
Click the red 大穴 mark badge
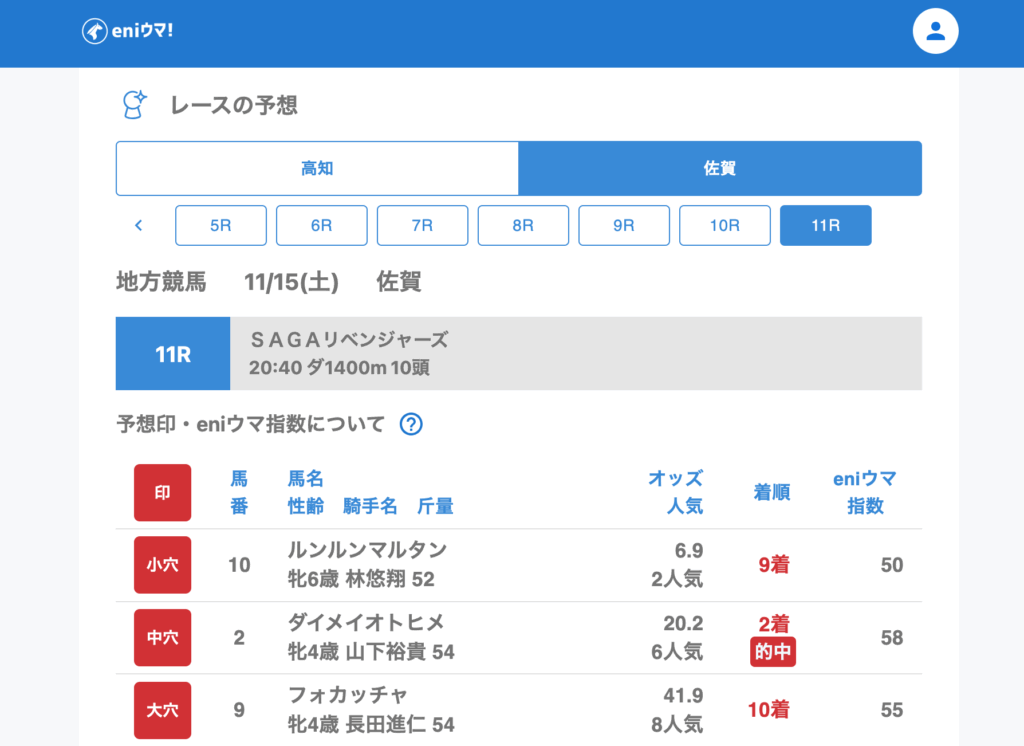pyautogui.click(x=162, y=710)
